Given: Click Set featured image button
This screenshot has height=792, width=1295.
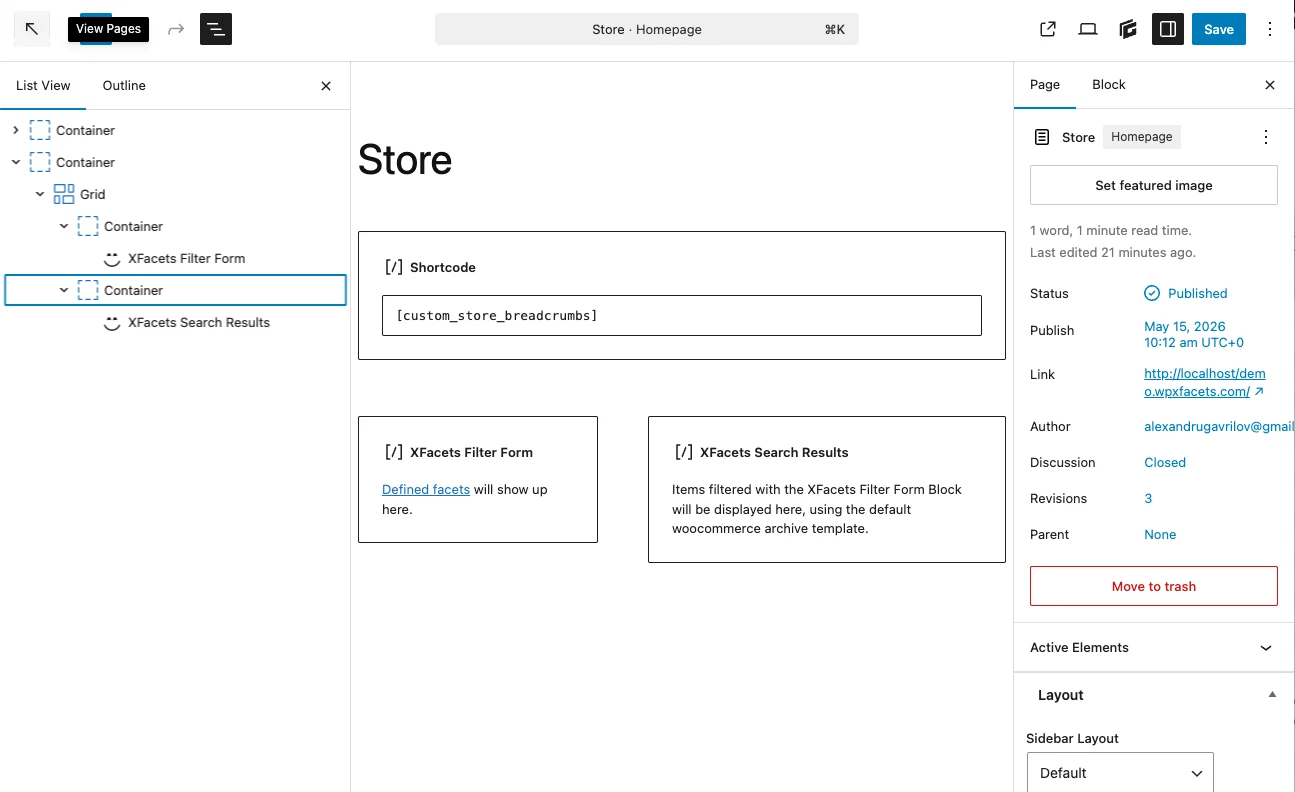Looking at the screenshot, I should tap(1153, 185).
